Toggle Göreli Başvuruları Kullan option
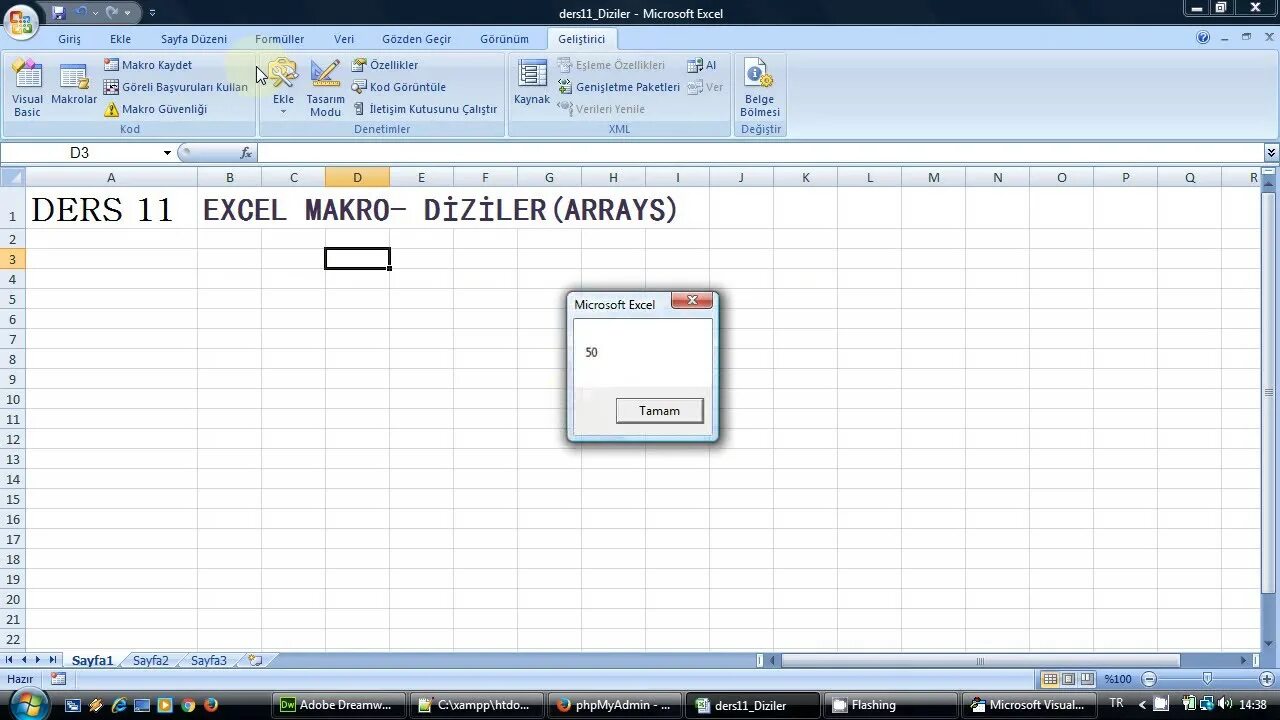This screenshot has width=1280, height=720. click(176, 87)
